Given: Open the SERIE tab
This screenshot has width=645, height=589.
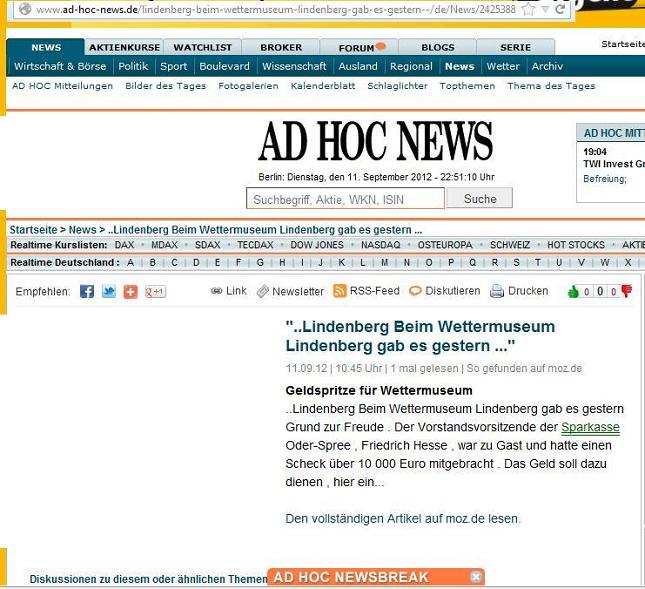Looking at the screenshot, I should click(516, 47).
